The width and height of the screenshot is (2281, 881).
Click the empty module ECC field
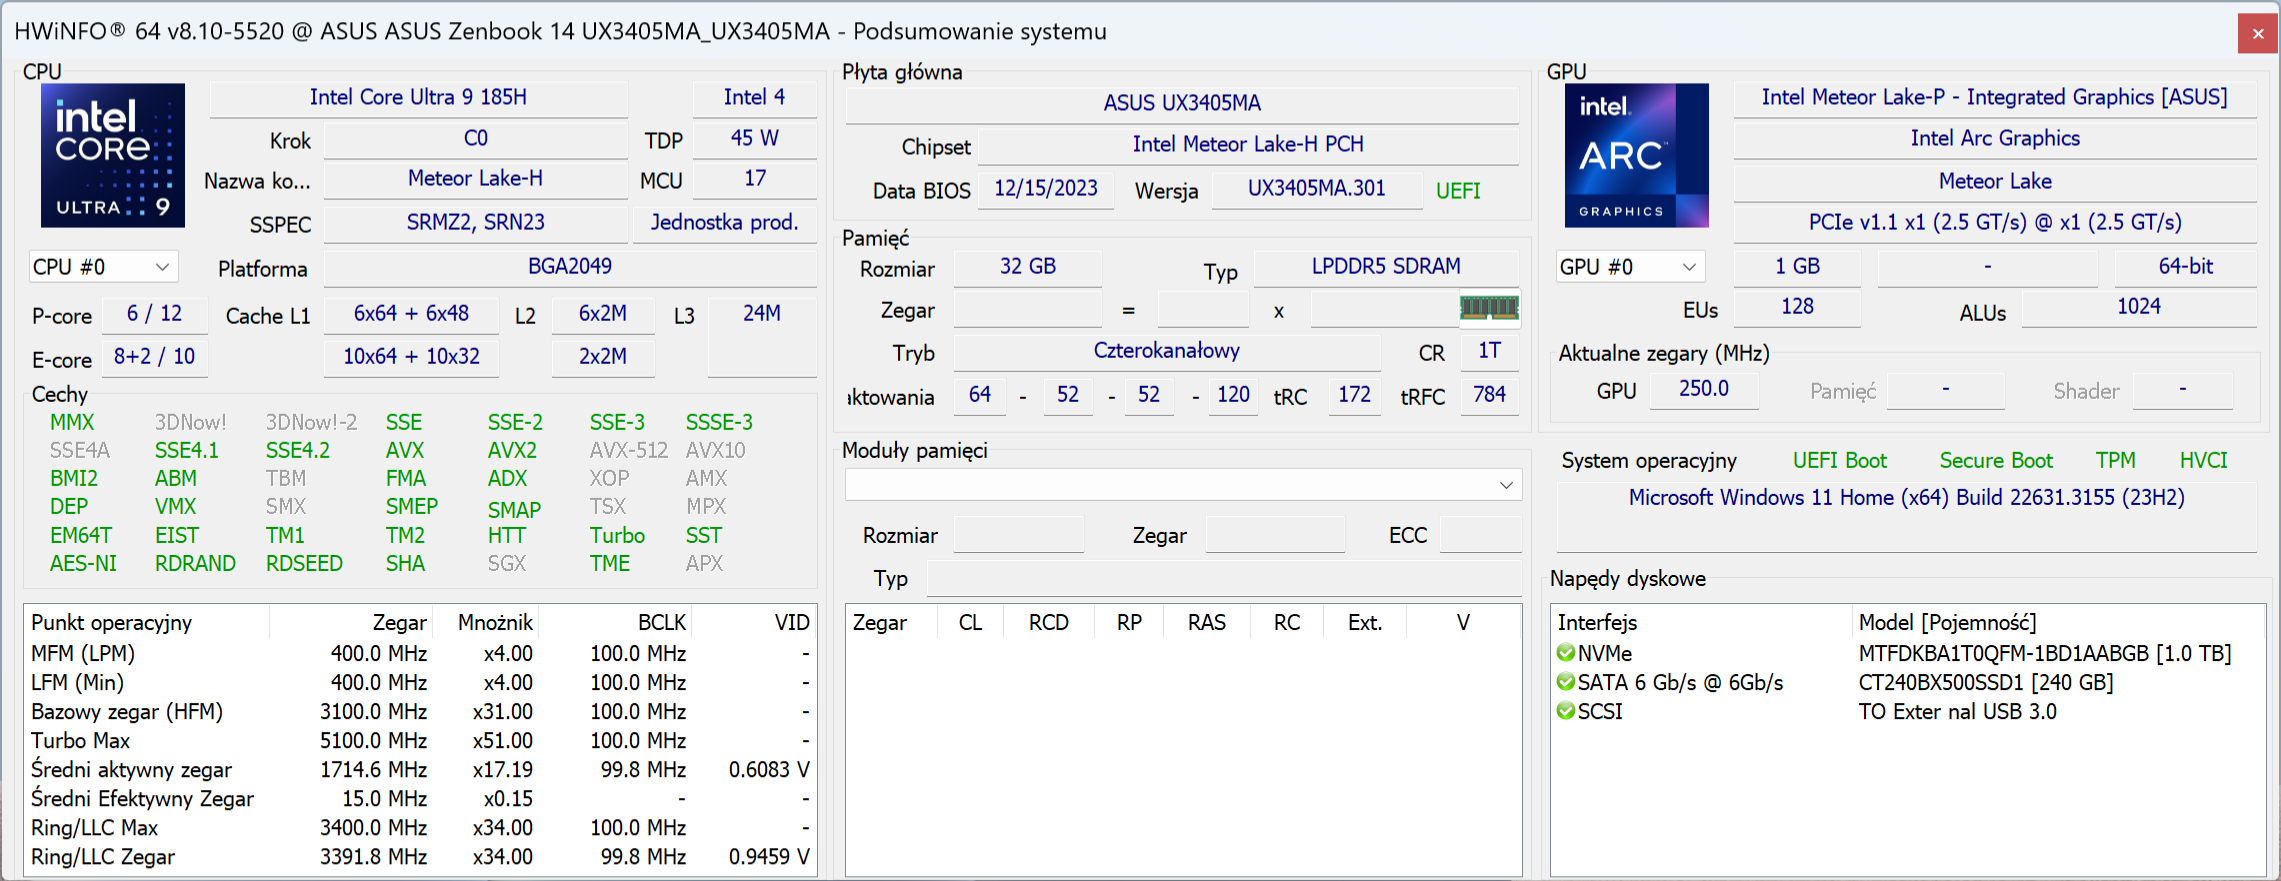pos(1480,535)
